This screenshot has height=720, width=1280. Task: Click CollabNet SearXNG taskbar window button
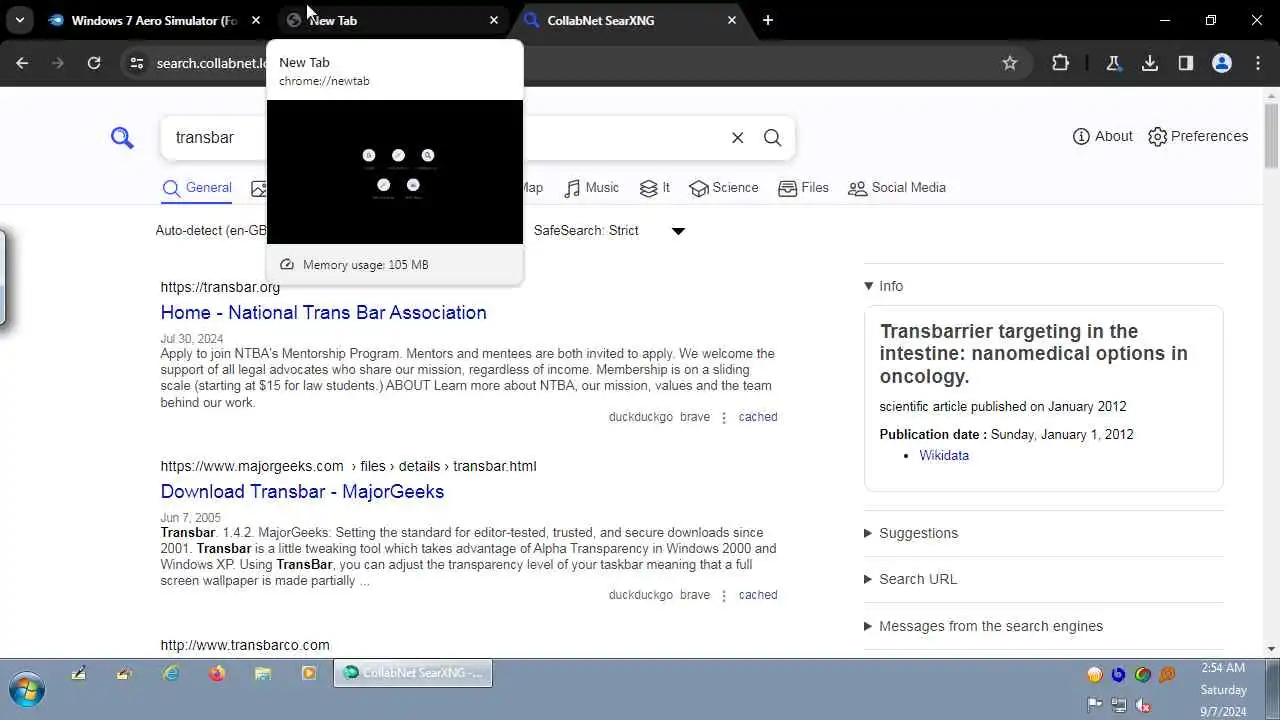(413, 674)
